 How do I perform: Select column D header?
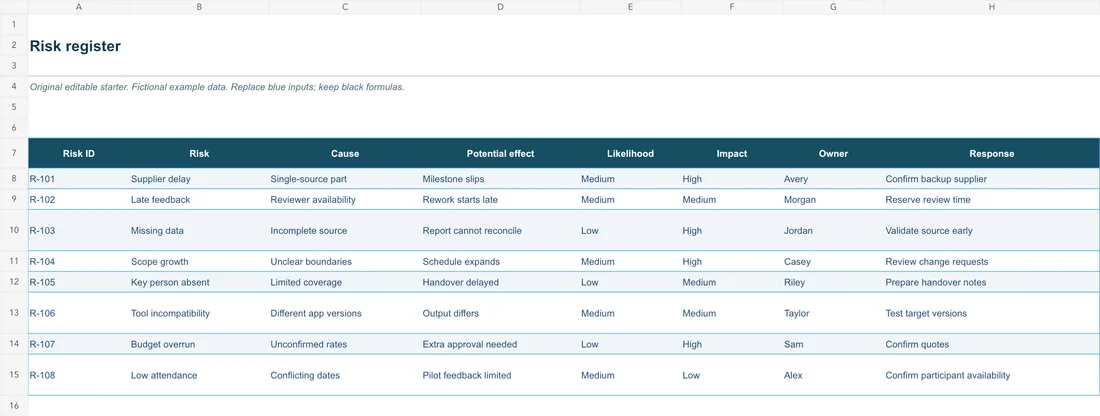click(500, 7)
